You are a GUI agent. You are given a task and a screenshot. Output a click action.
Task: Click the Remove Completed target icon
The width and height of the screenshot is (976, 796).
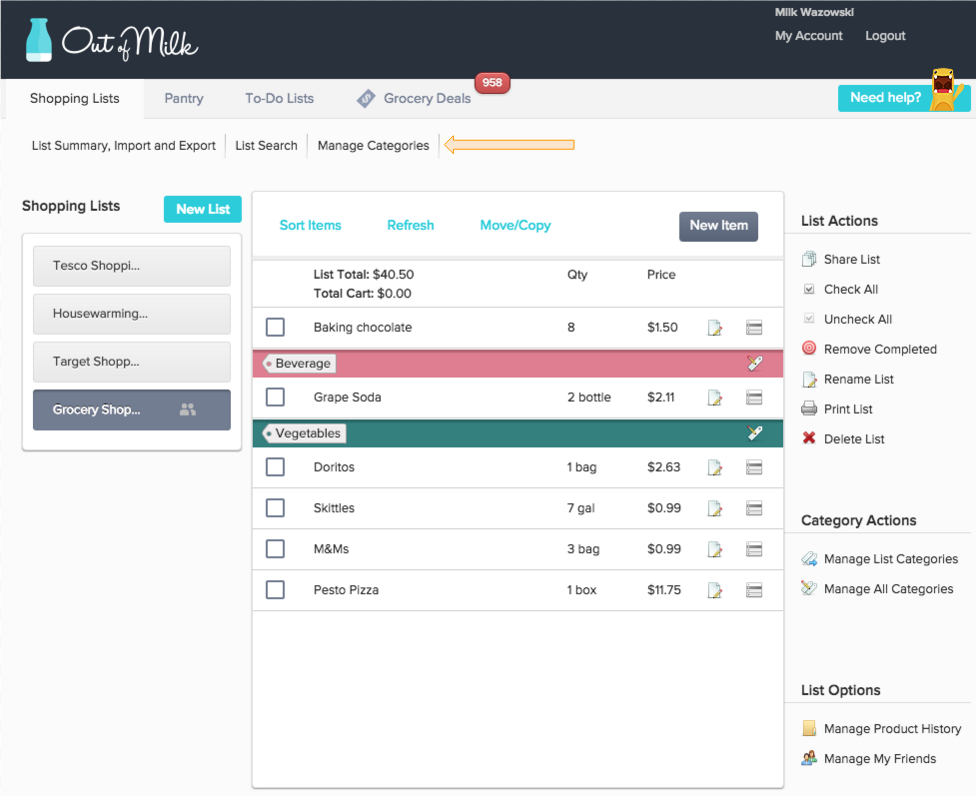pos(809,349)
